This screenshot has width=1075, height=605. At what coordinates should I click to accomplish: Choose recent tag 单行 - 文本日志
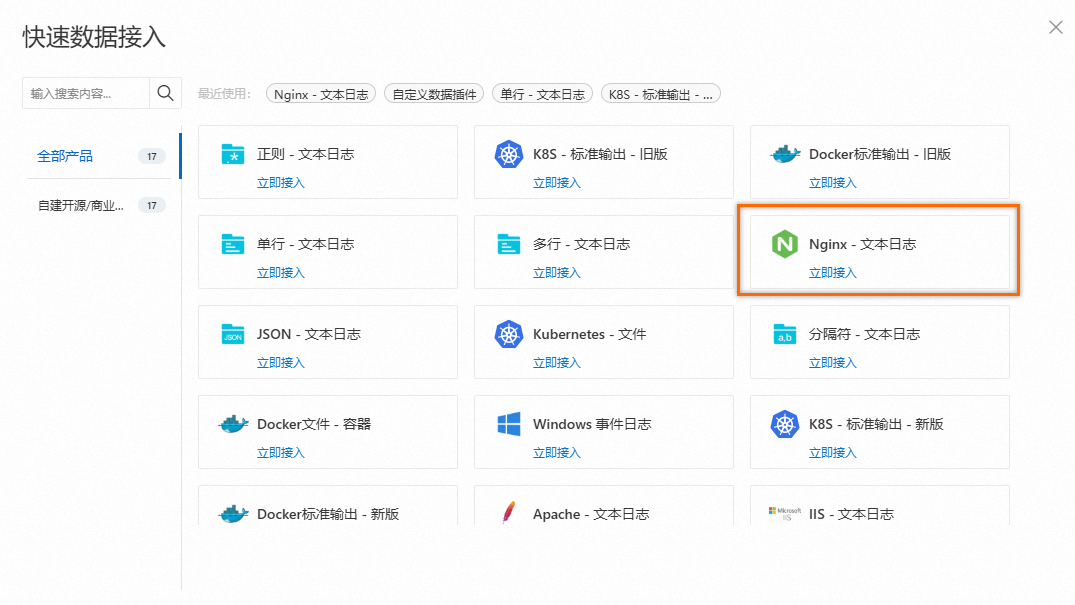(542, 94)
